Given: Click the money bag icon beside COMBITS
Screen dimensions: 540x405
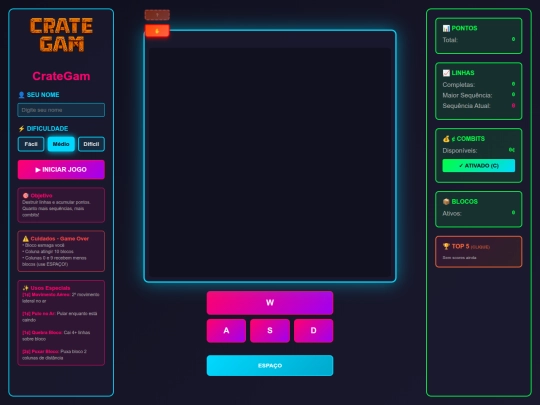Looking at the screenshot, I should click(446, 139).
